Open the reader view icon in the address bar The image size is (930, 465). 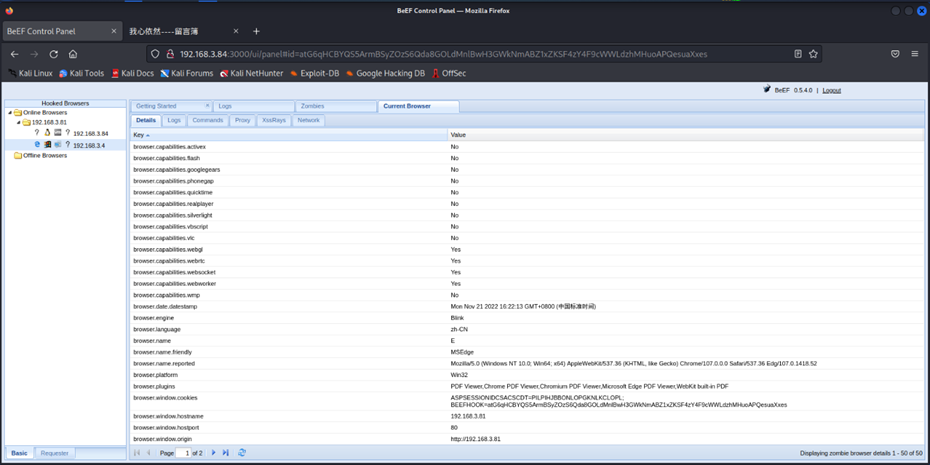[798, 54]
